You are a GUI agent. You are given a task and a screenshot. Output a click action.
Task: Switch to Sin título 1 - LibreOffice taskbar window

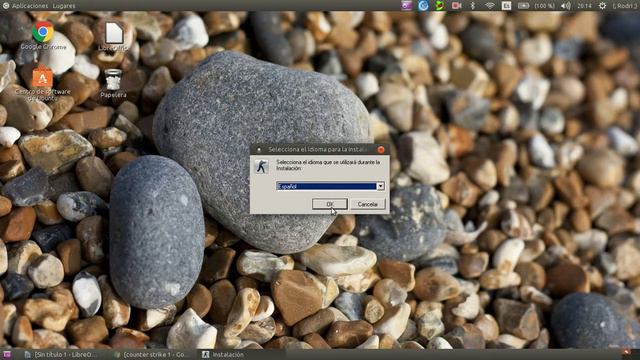point(61,354)
